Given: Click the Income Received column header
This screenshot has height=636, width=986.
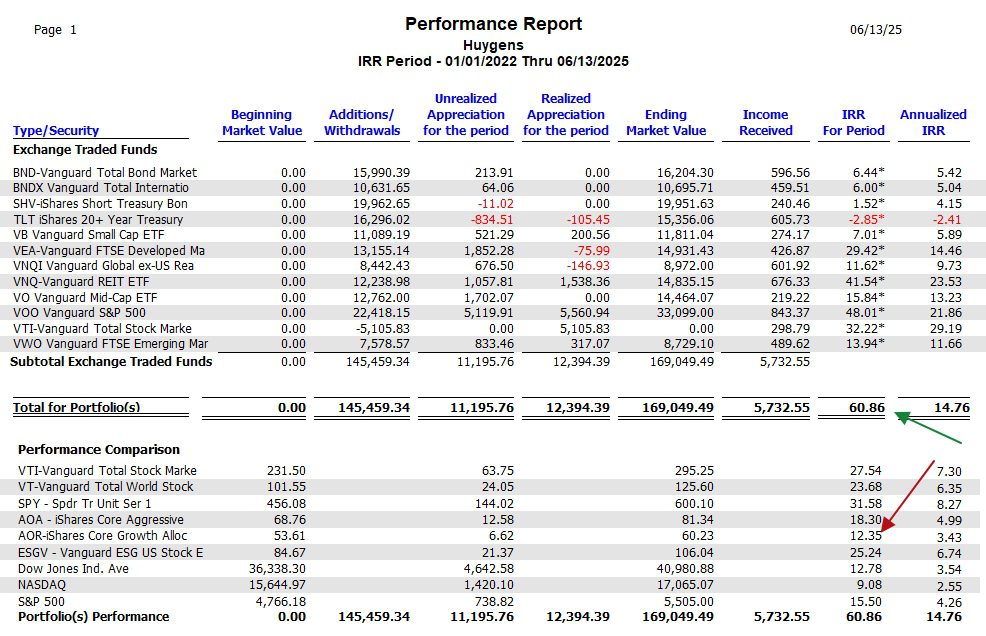Looking at the screenshot, I should click(765, 123).
